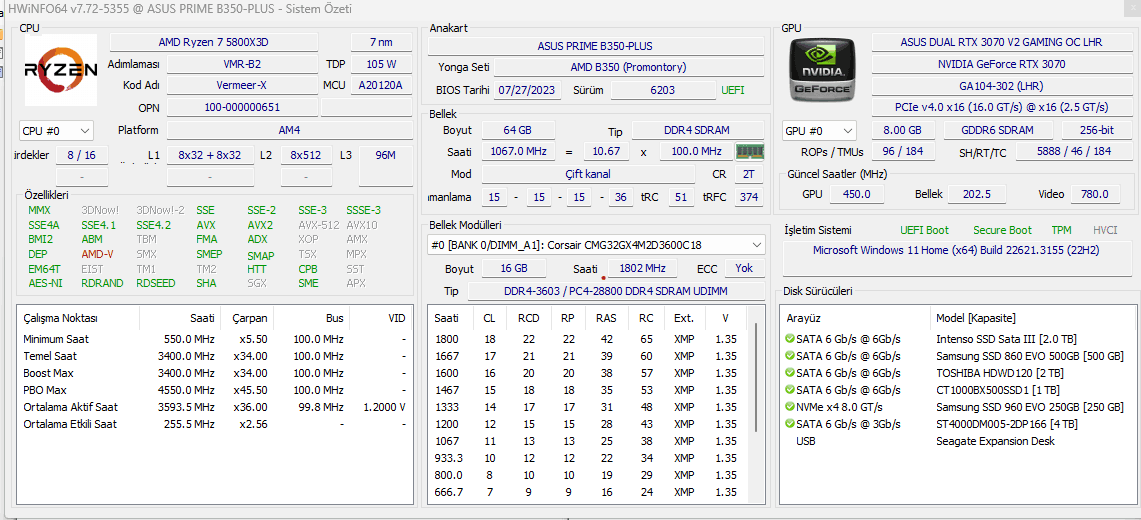The width and height of the screenshot is (1141, 520).
Task: Click the 64 GB memory size field
Action: pyautogui.click(x=517, y=130)
